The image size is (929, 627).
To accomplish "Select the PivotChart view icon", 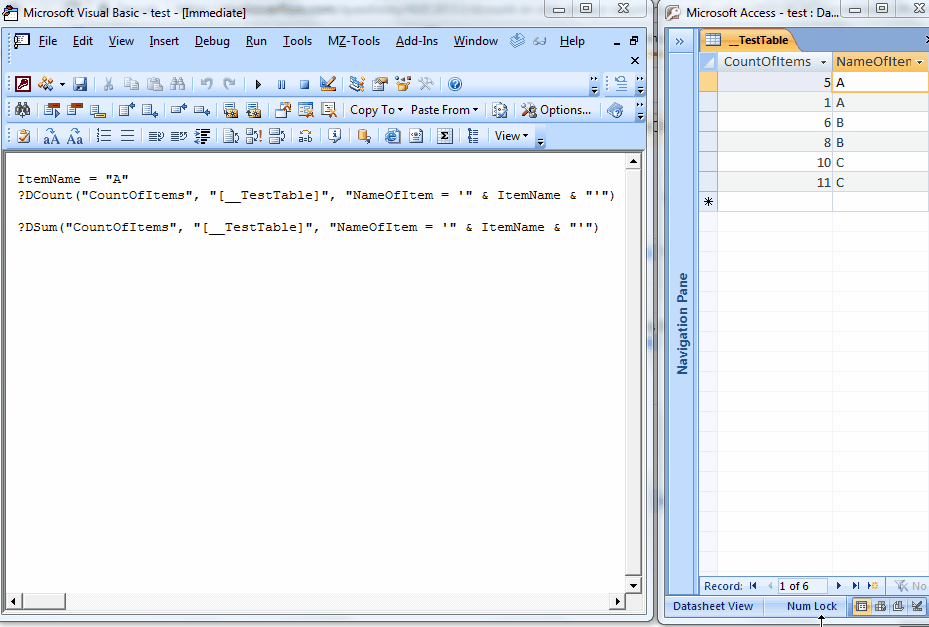I will pos(899,607).
